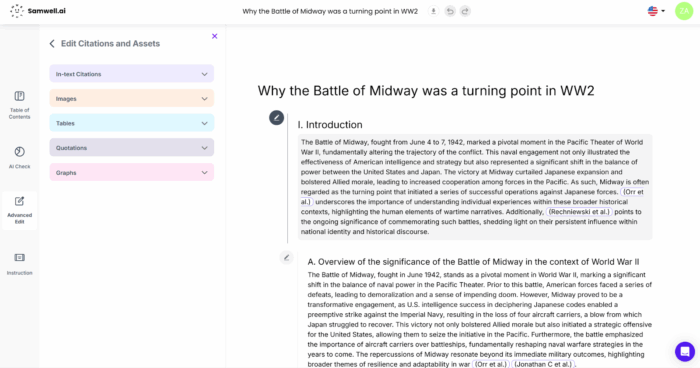Expand the Quotations section
Viewport: 700px width, 368px height.
pyautogui.click(x=132, y=147)
